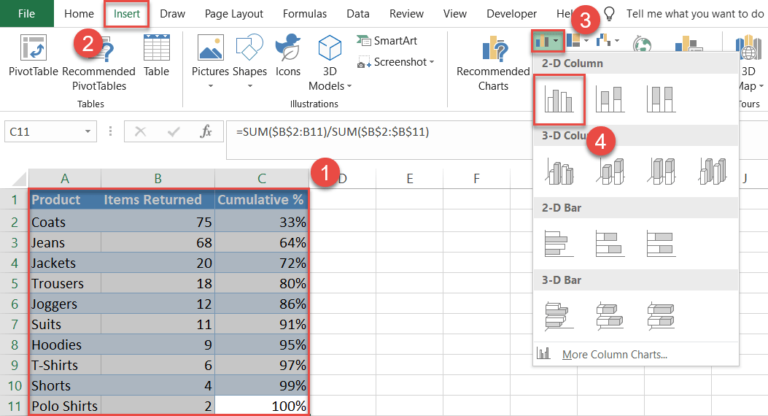Choose the 3-D Clustered Bar chart
Screen dimensions: 768x416
(x=559, y=313)
